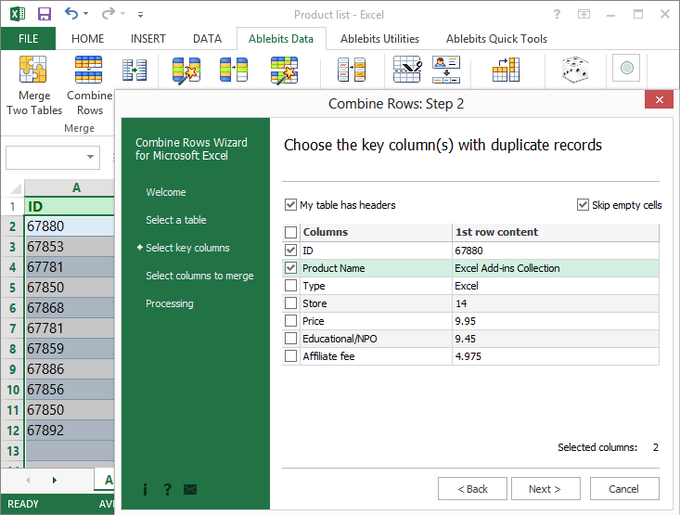Click the sheet tab scroll right arrow

(55, 480)
